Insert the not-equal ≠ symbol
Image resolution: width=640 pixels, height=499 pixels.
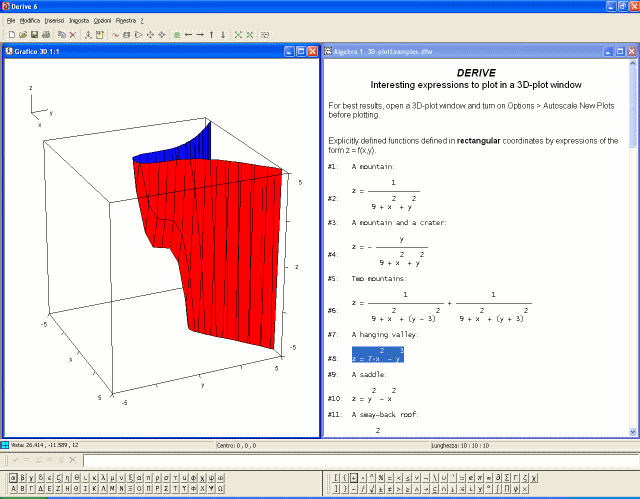390,488
